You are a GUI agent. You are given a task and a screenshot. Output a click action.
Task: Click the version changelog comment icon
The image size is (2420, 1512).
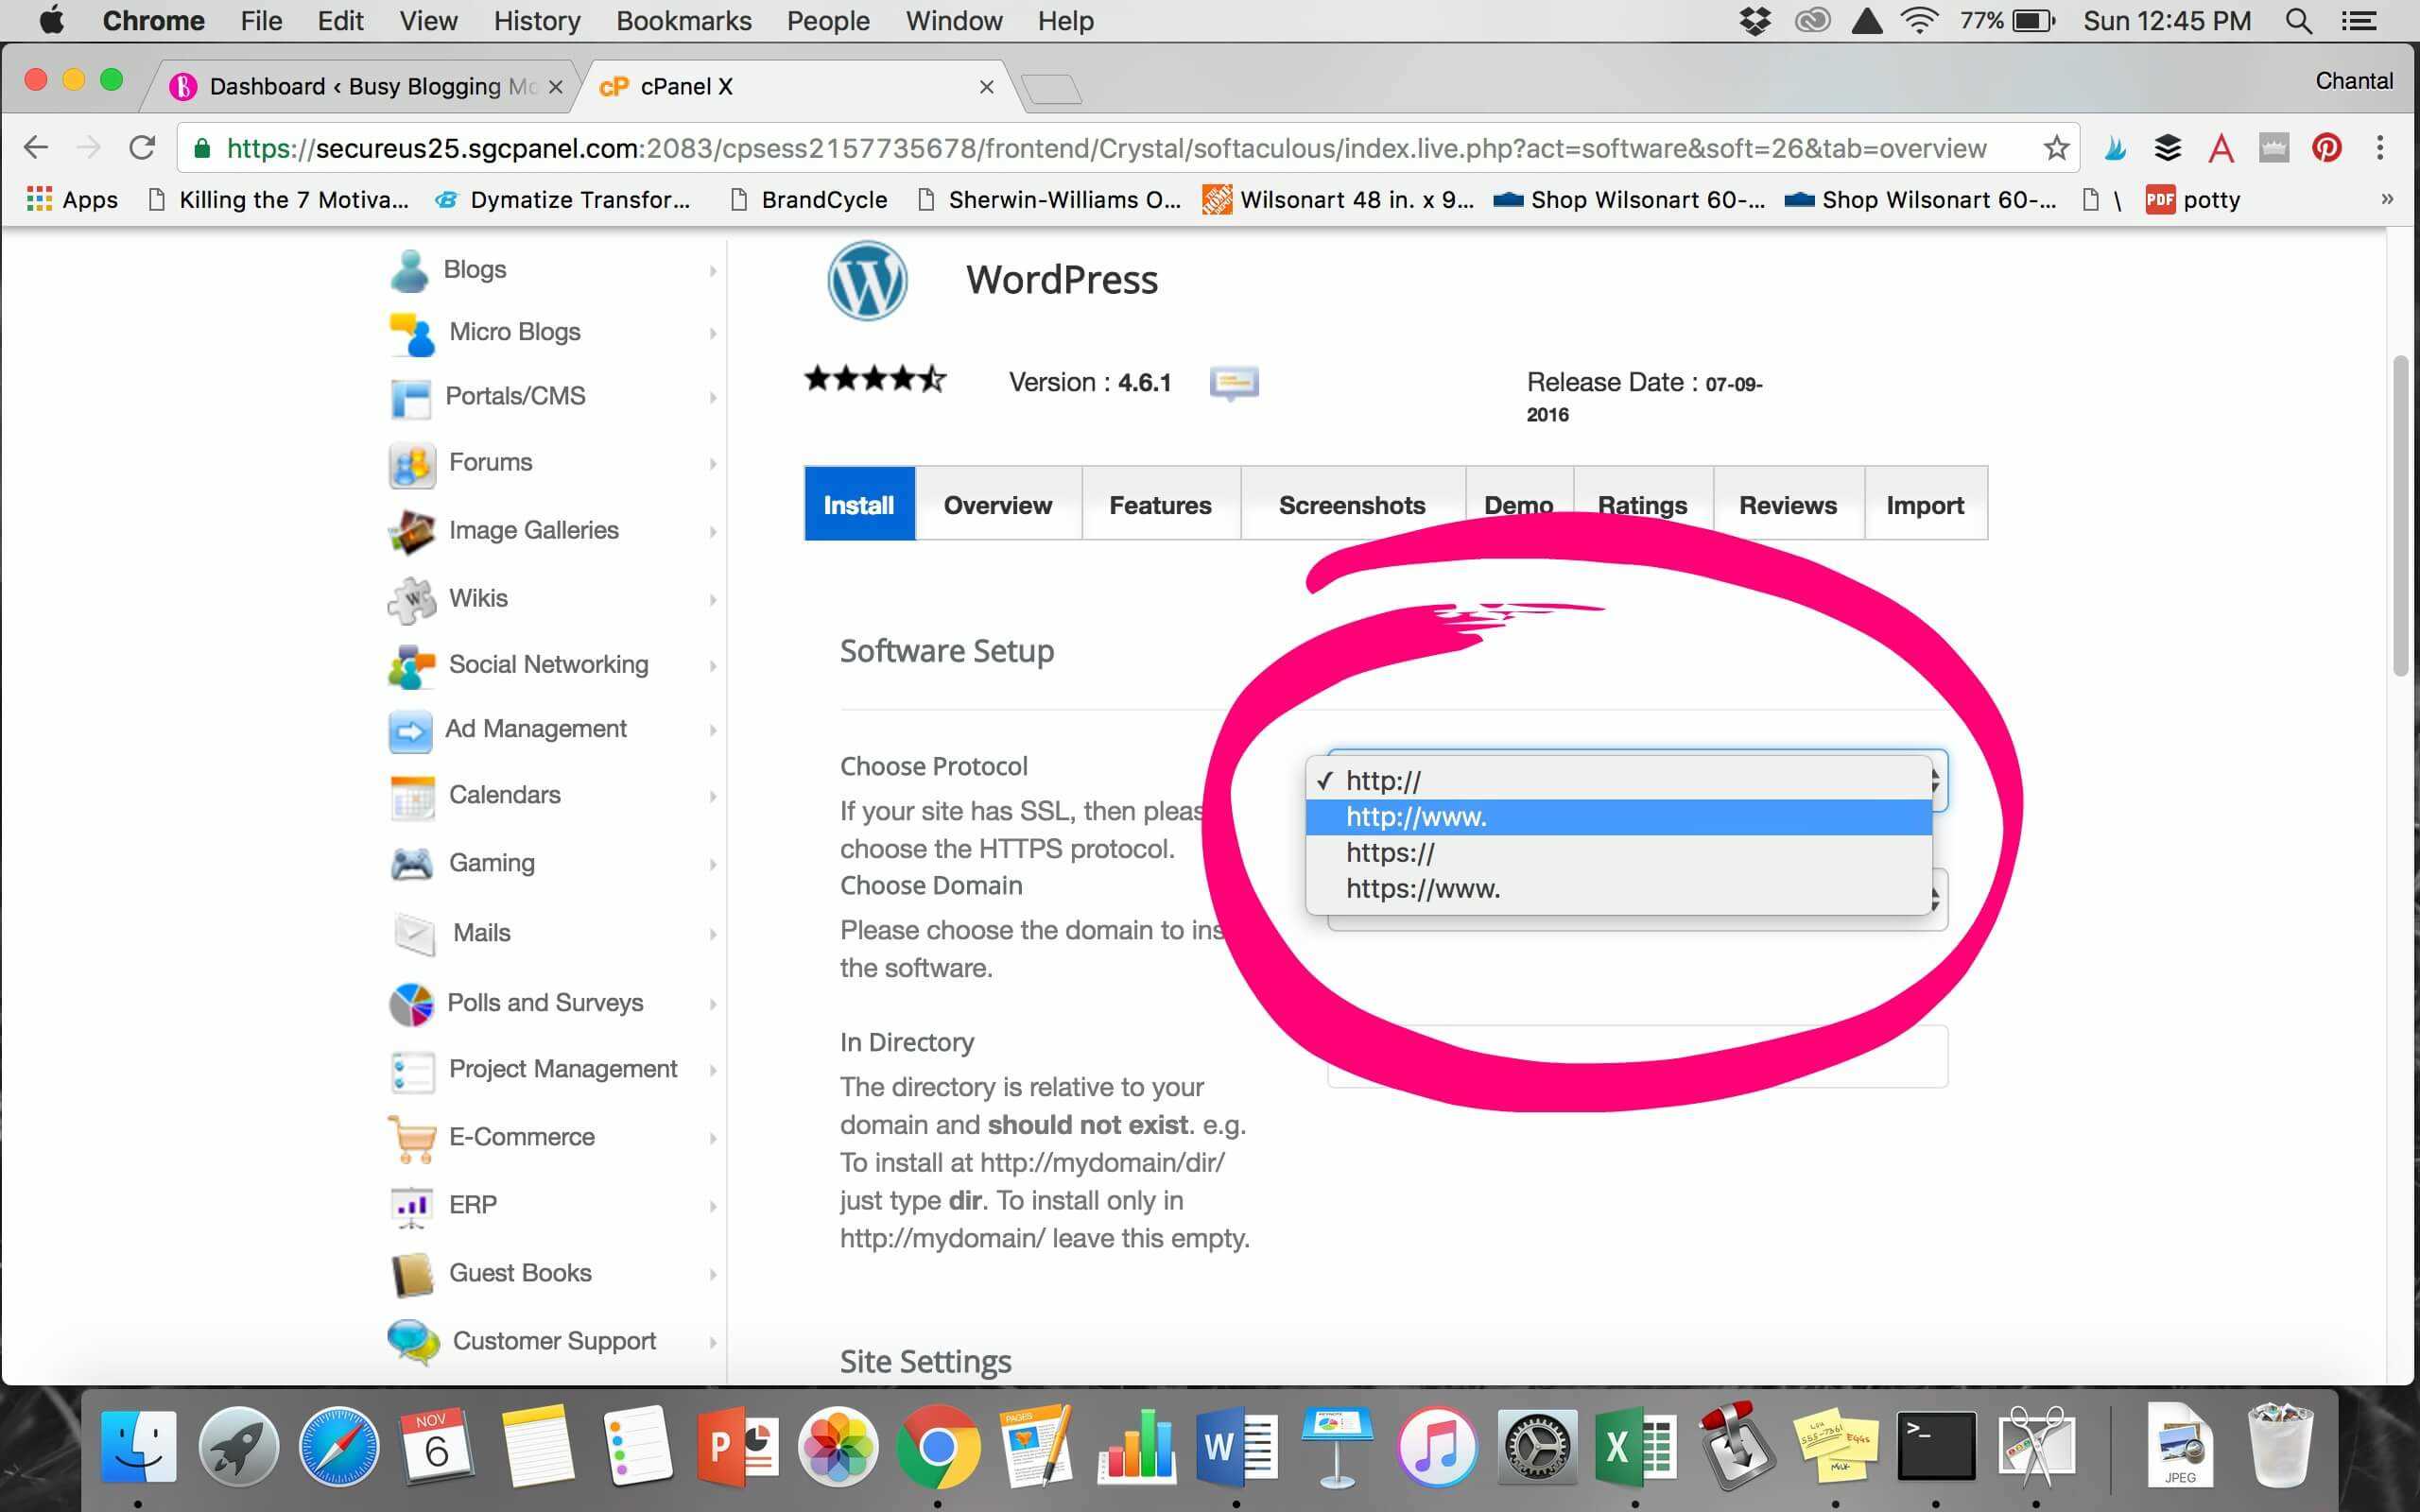coord(1234,383)
